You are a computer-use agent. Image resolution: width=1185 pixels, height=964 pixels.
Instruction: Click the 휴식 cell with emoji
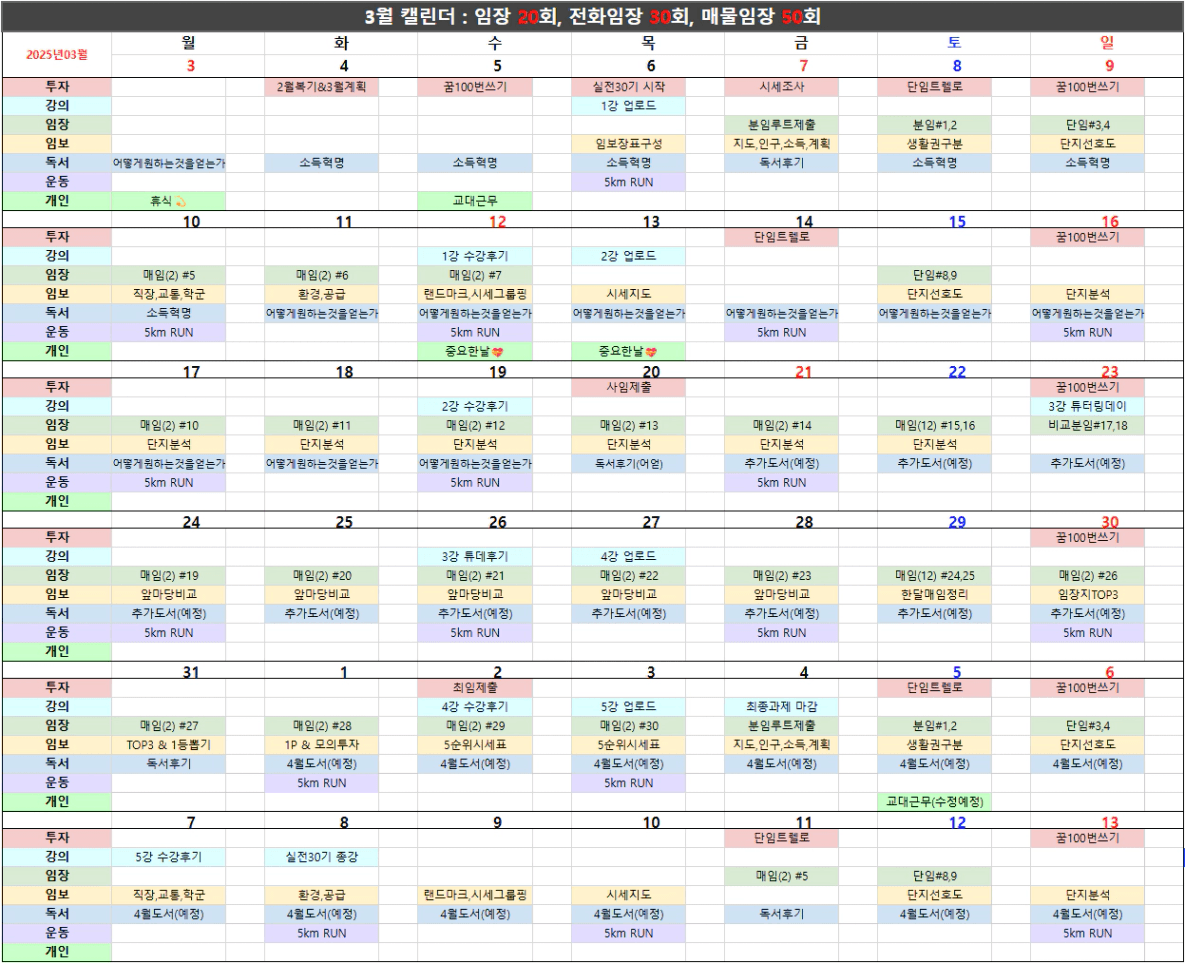[168, 201]
